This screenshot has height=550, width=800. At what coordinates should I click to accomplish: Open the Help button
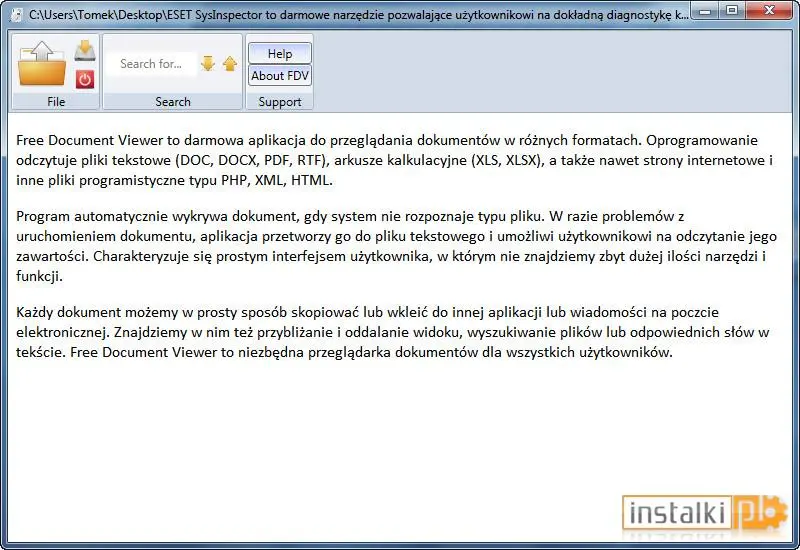click(x=280, y=54)
